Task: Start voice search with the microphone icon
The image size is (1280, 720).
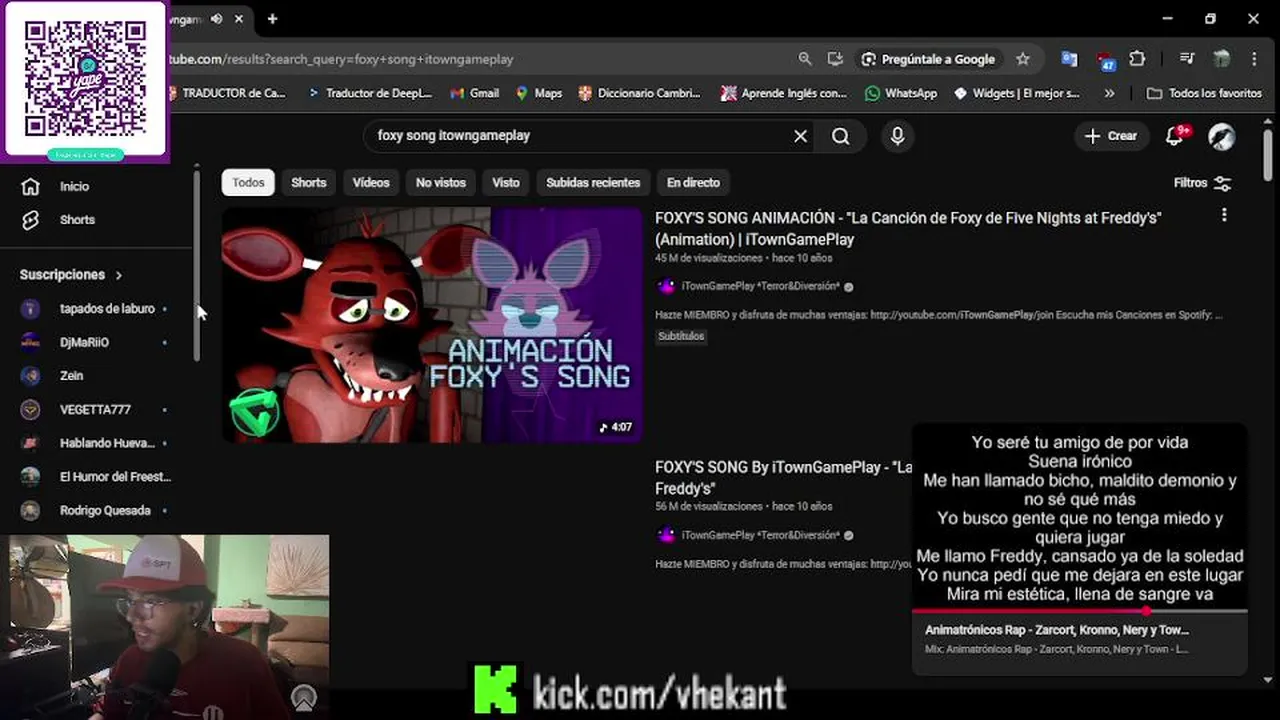Action: (897, 136)
